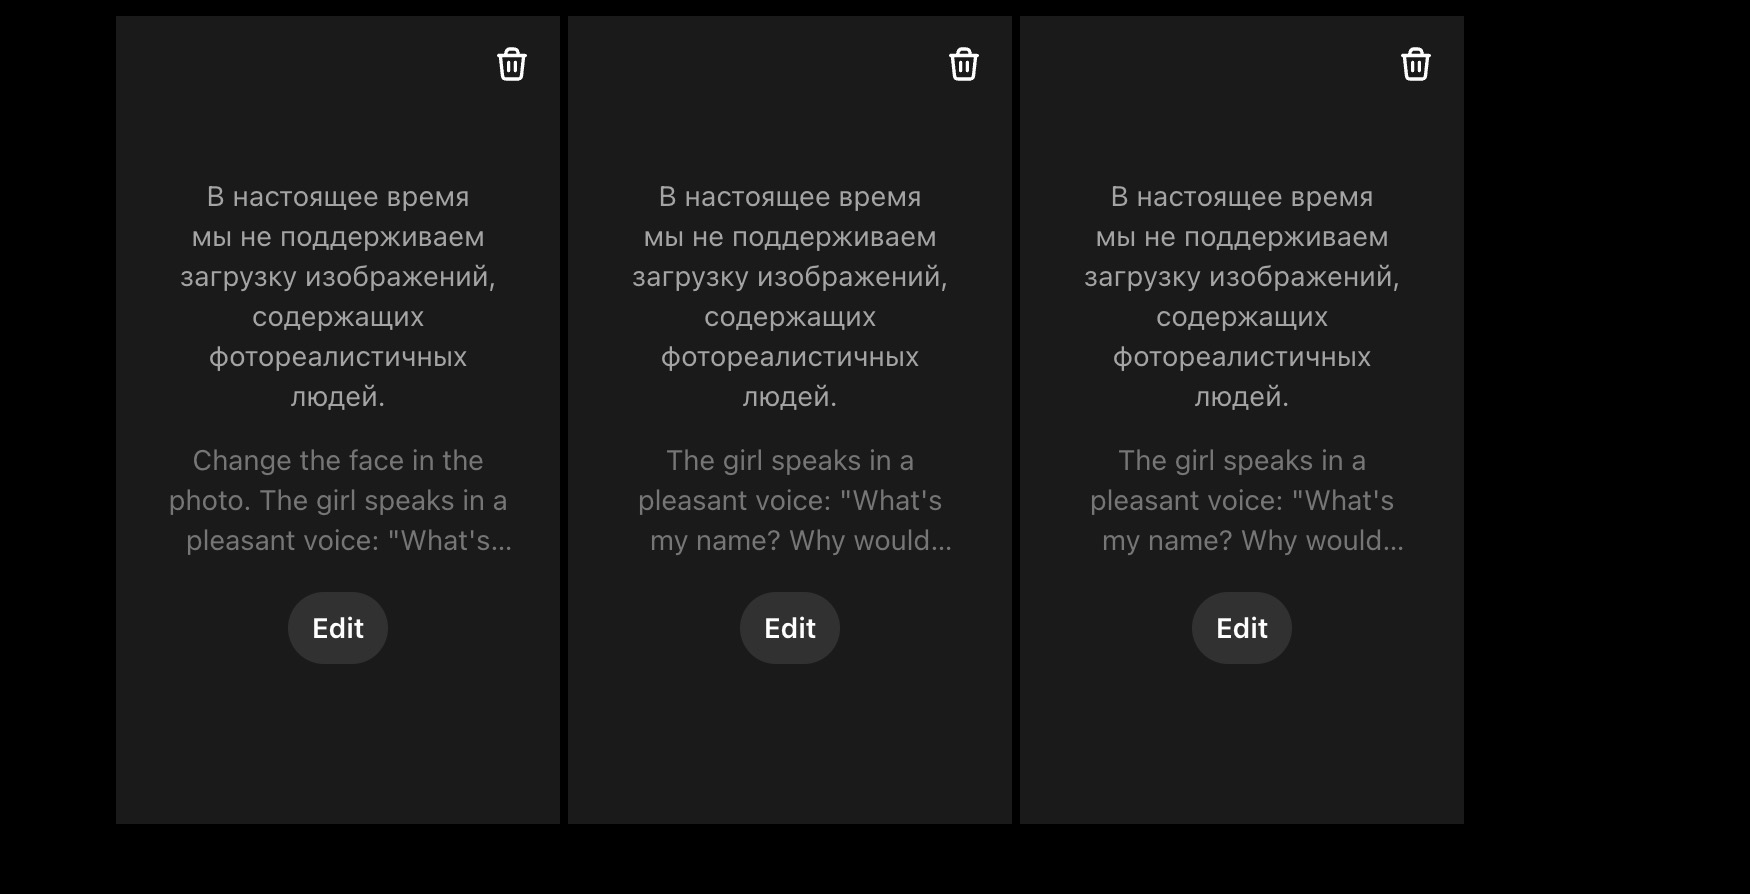Click the Russian error message in the left card
This screenshot has width=1750, height=894.
point(338,297)
